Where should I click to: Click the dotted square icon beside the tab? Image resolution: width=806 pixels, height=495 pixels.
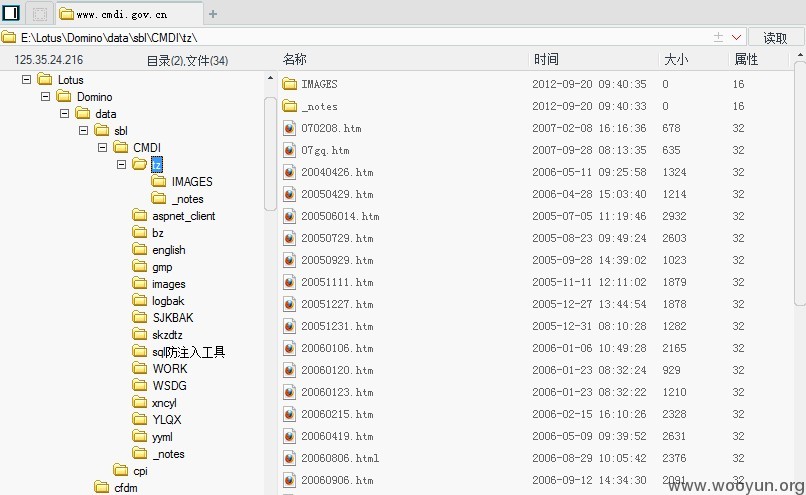pyautogui.click(x=40, y=13)
